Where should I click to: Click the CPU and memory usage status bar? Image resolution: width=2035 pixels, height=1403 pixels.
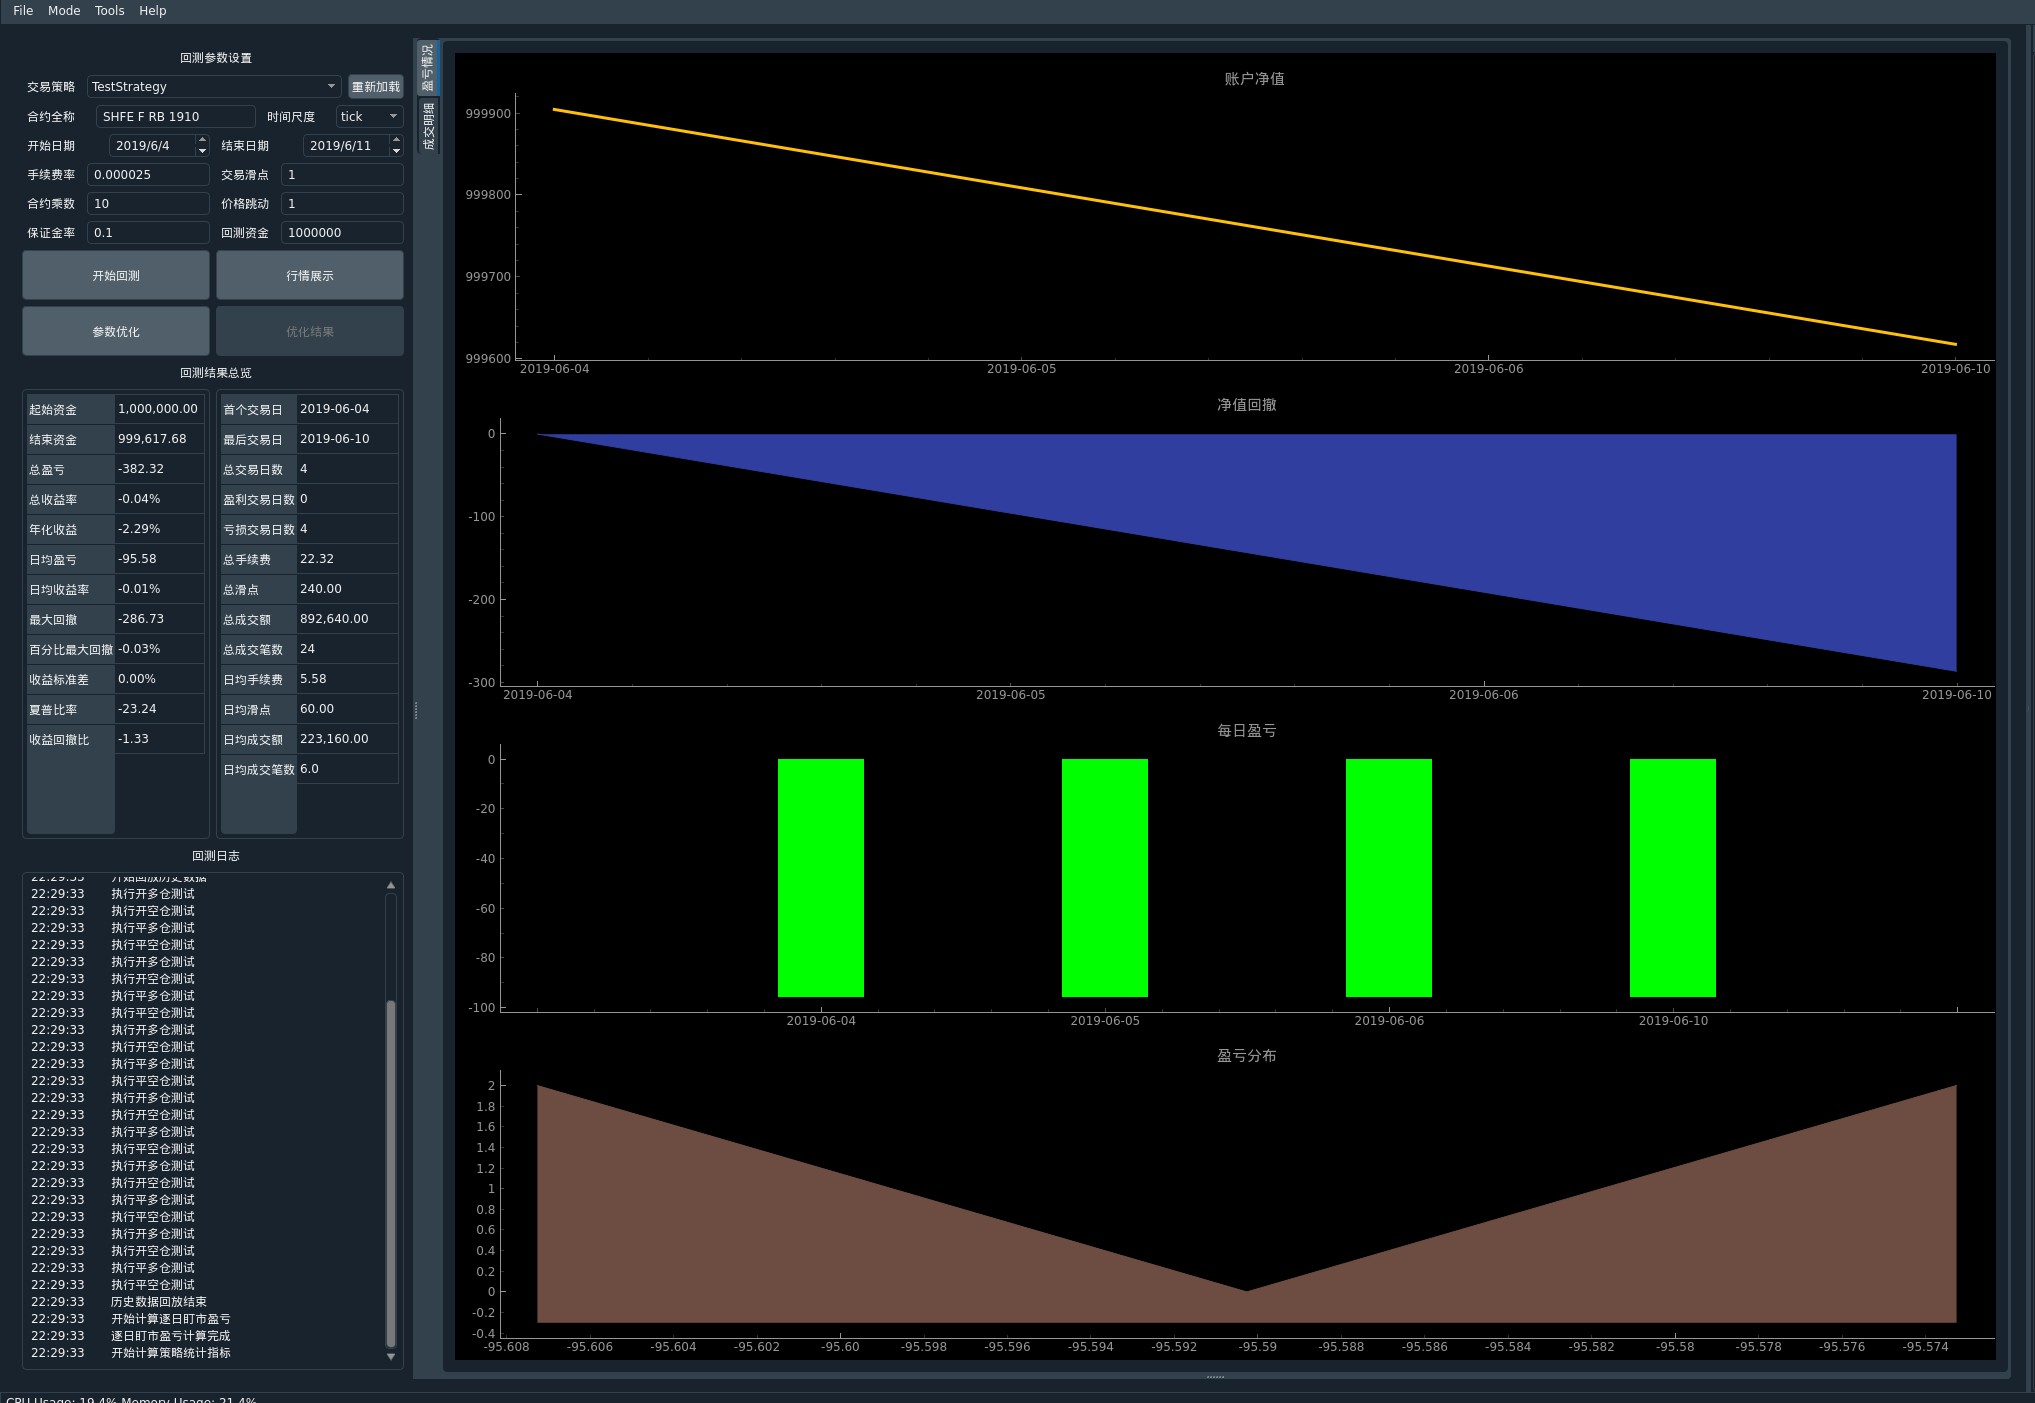coord(132,1398)
